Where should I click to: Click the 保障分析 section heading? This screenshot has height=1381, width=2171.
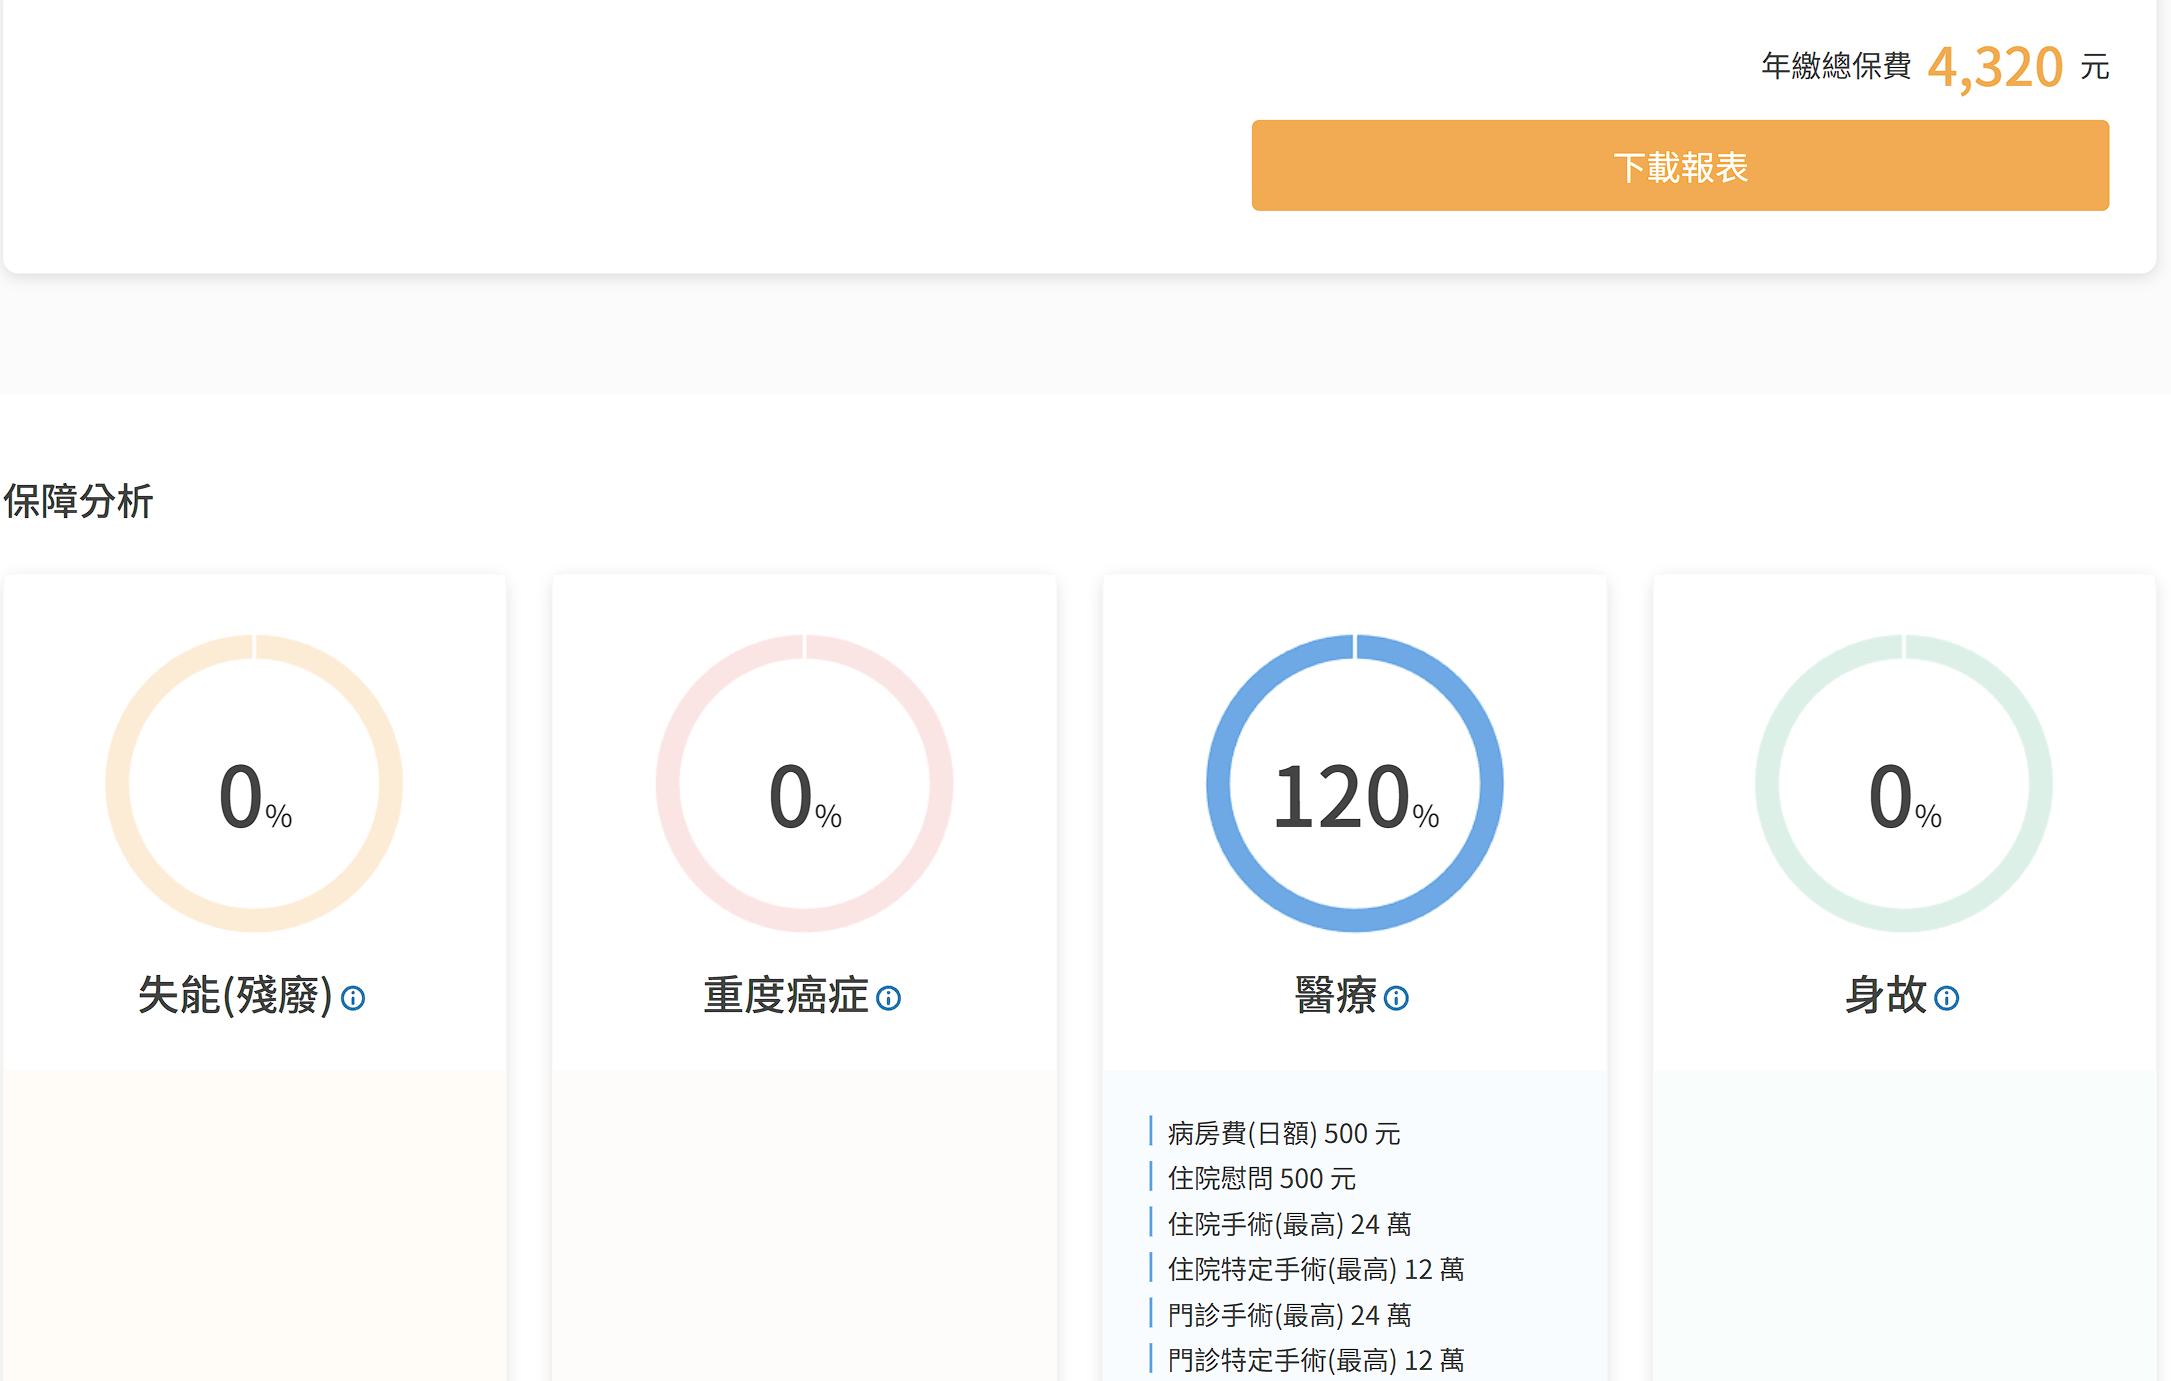coord(78,501)
